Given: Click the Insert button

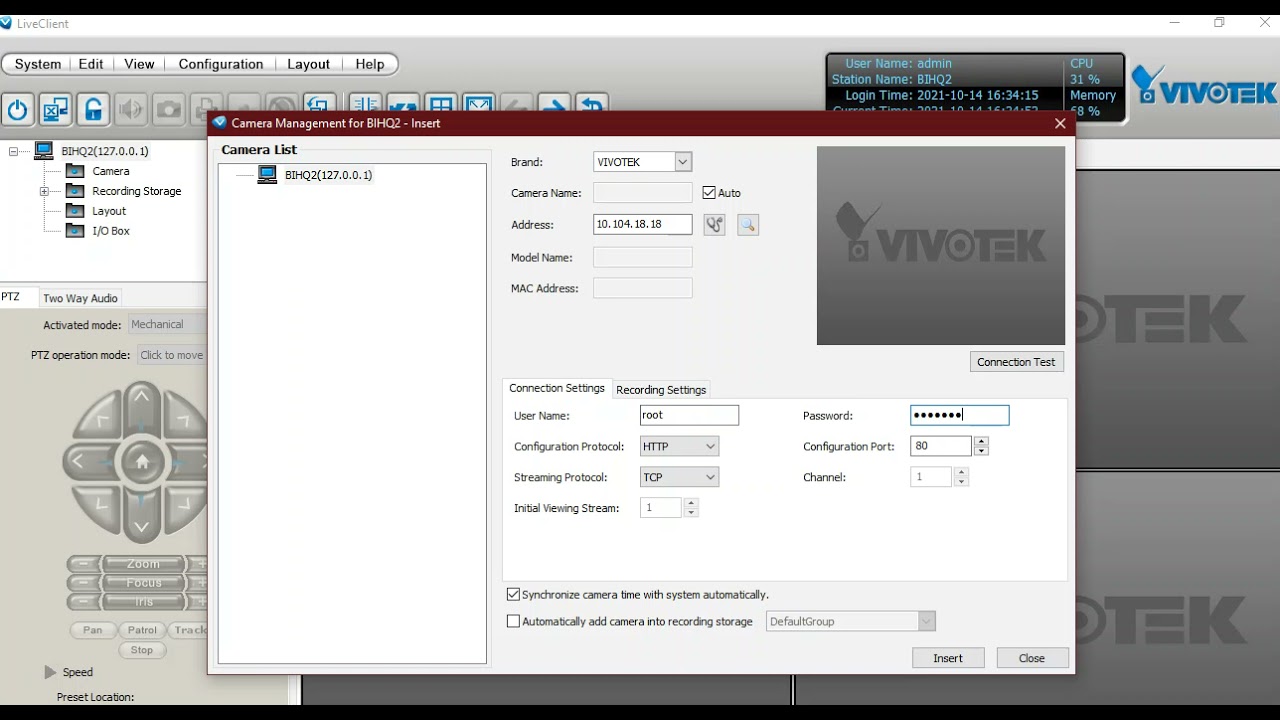Looking at the screenshot, I should (x=948, y=658).
